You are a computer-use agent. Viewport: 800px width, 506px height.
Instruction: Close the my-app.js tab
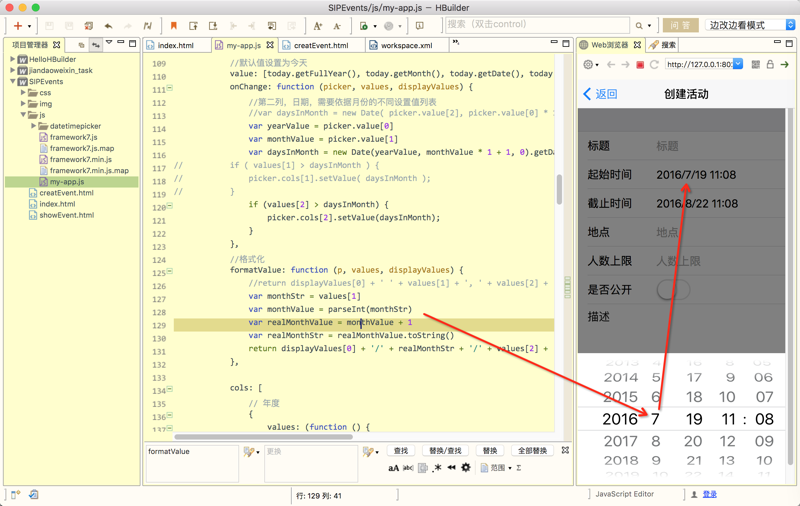[270, 45]
